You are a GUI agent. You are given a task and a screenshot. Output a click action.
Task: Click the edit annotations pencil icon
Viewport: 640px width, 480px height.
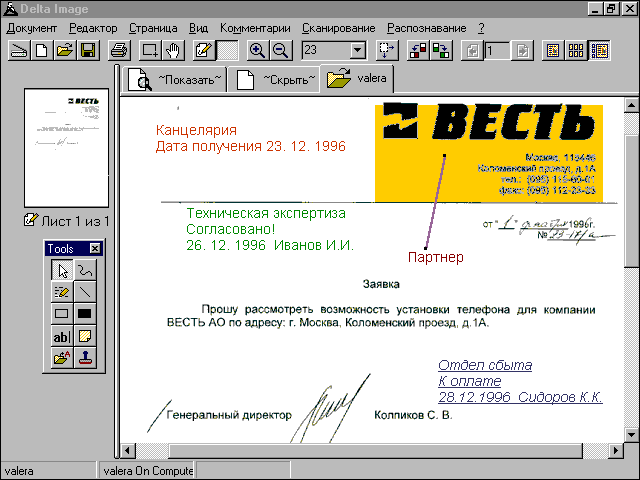(x=204, y=51)
